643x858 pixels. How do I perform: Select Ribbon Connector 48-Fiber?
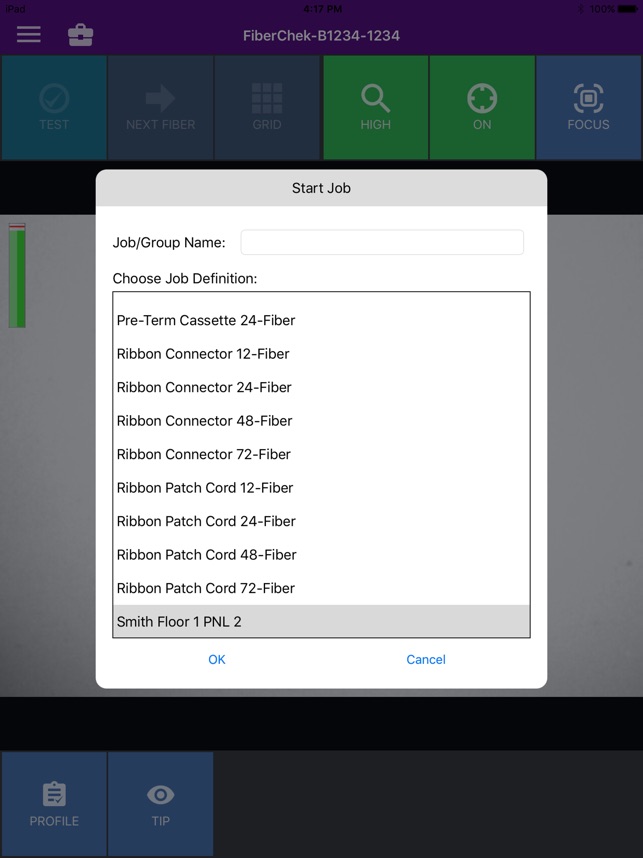click(x=321, y=420)
